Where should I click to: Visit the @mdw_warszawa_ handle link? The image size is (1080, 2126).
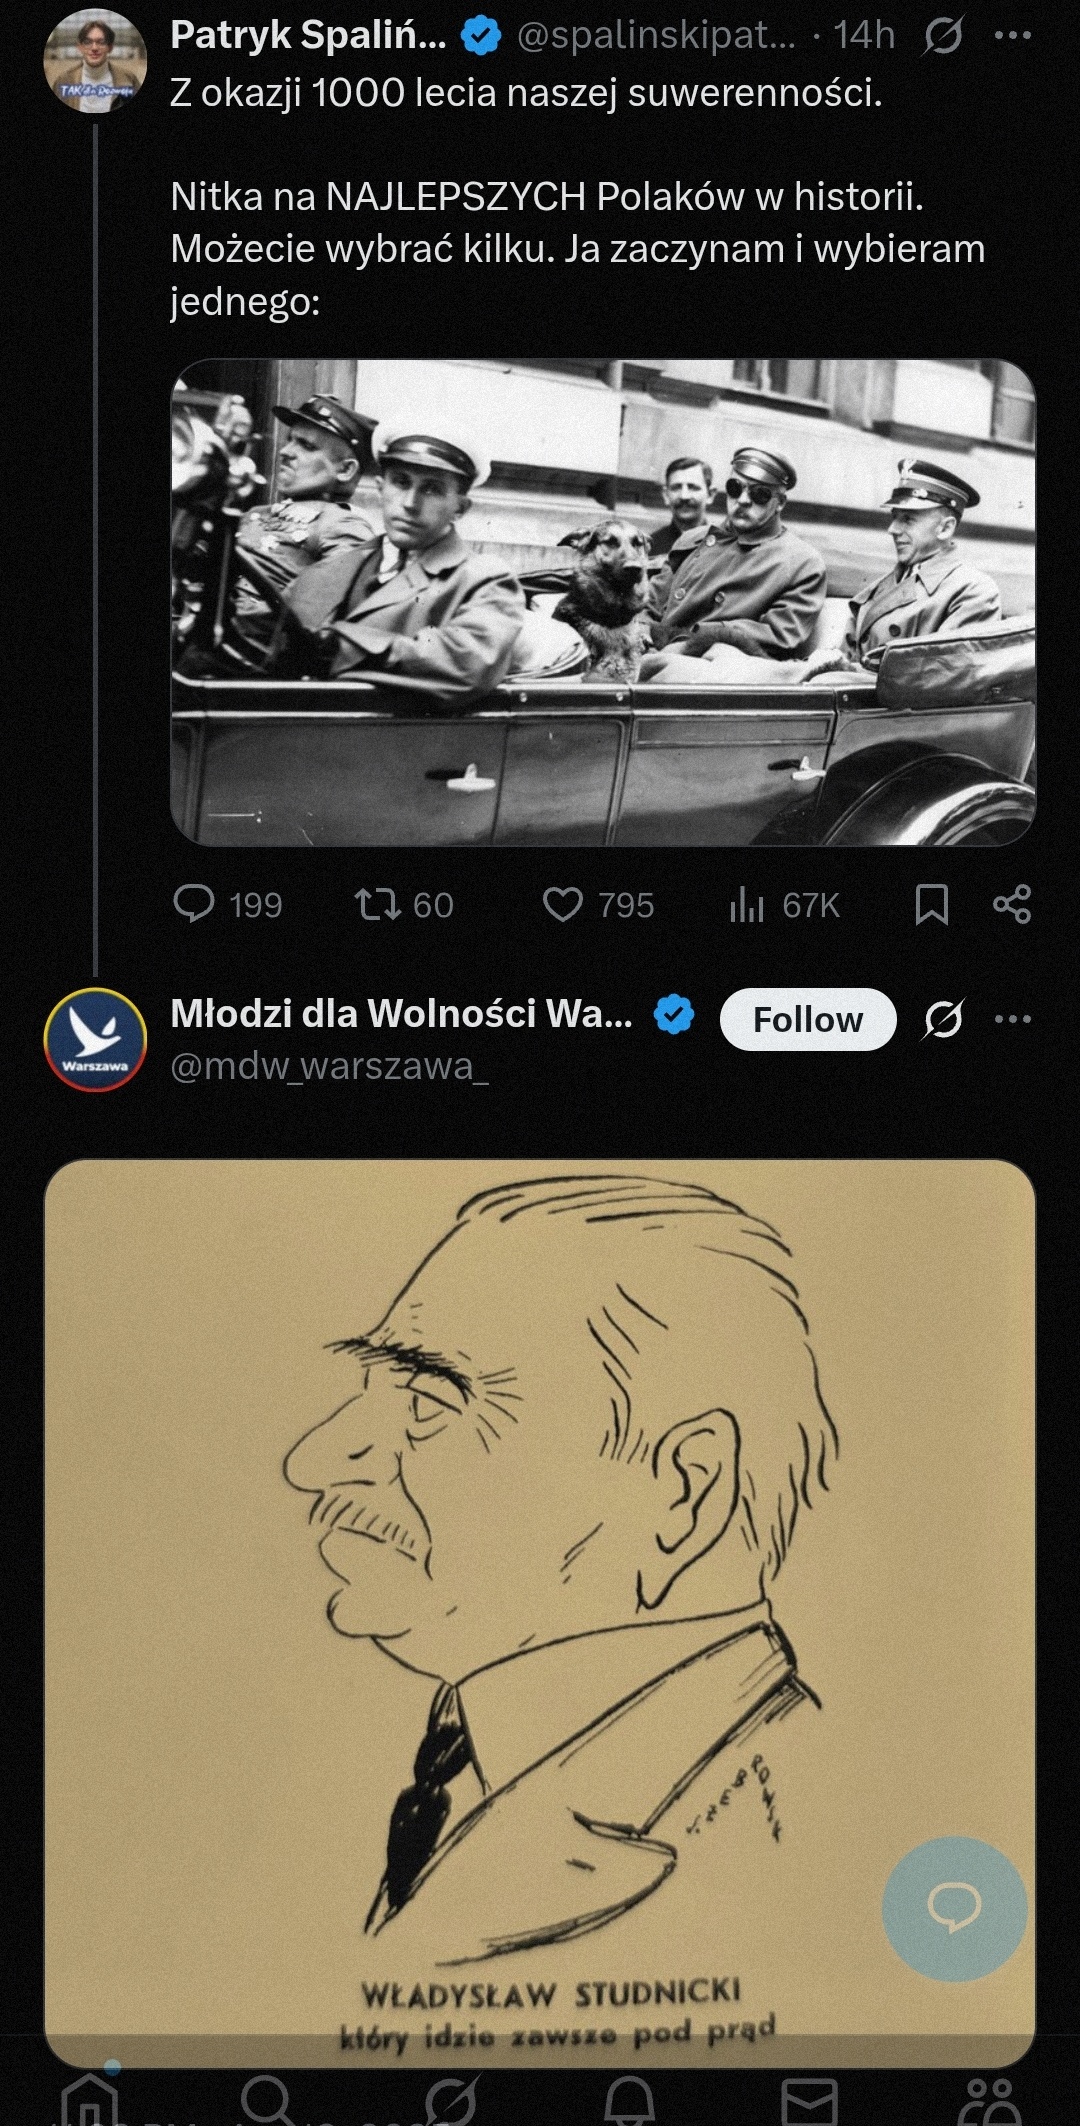pyautogui.click(x=329, y=1067)
